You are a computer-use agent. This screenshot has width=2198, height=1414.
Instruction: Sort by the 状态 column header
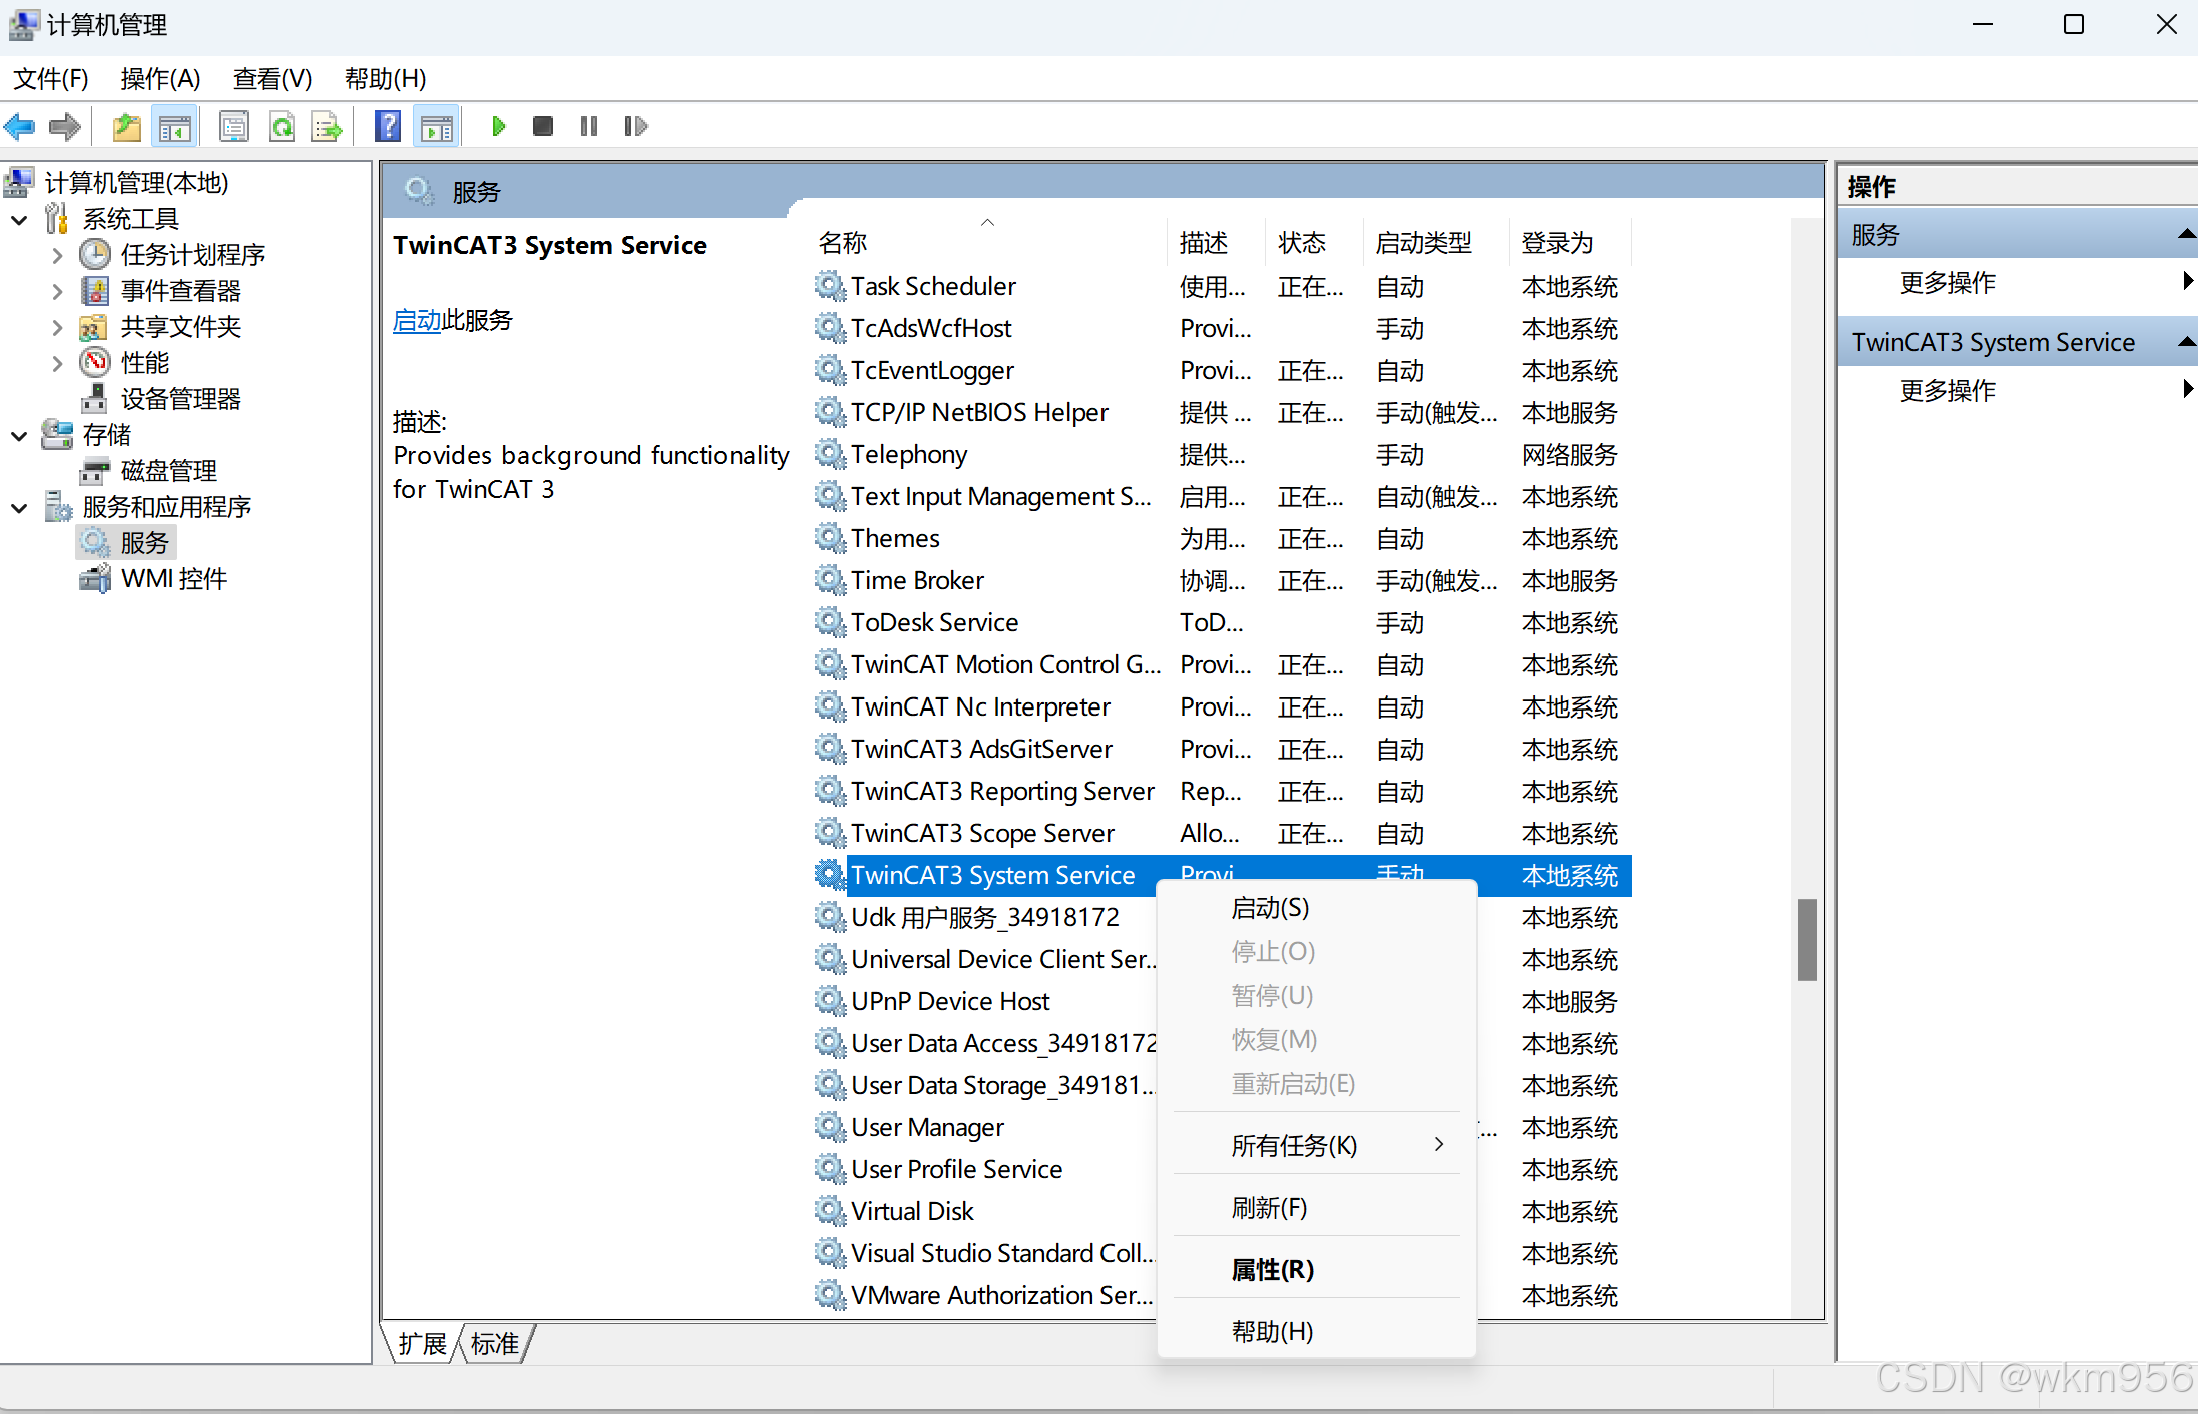tap(1314, 242)
